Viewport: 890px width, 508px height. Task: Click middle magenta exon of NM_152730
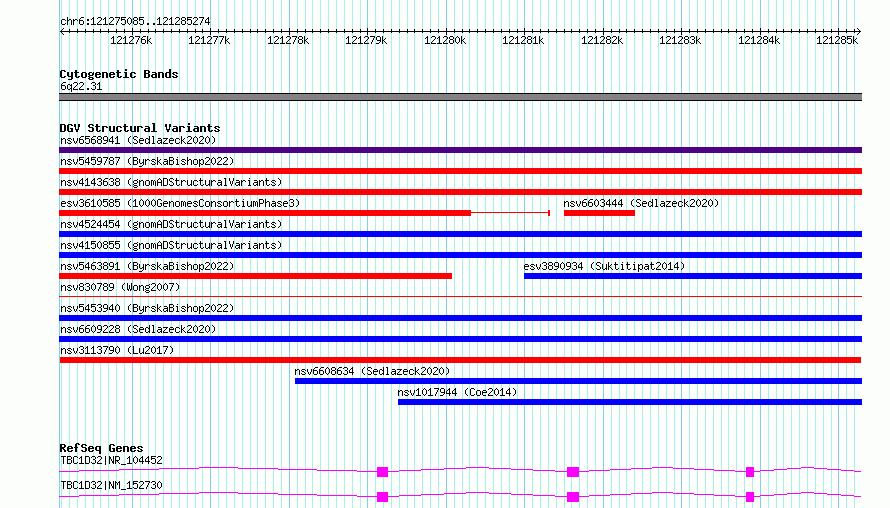point(573,497)
